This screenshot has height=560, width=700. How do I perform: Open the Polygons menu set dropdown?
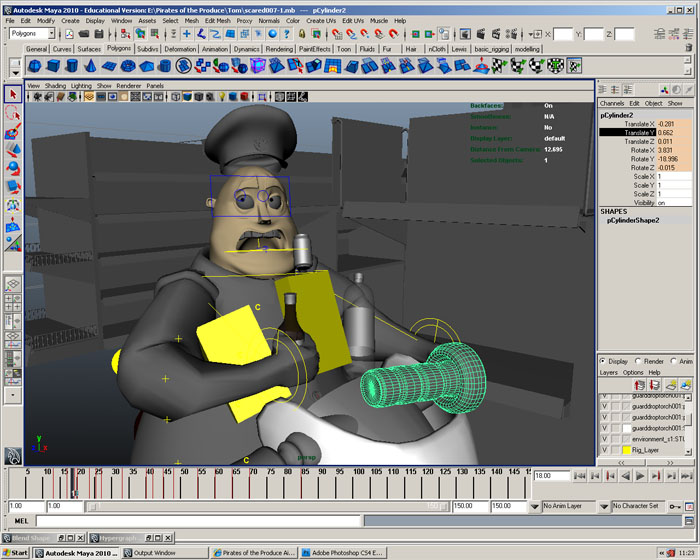point(51,33)
